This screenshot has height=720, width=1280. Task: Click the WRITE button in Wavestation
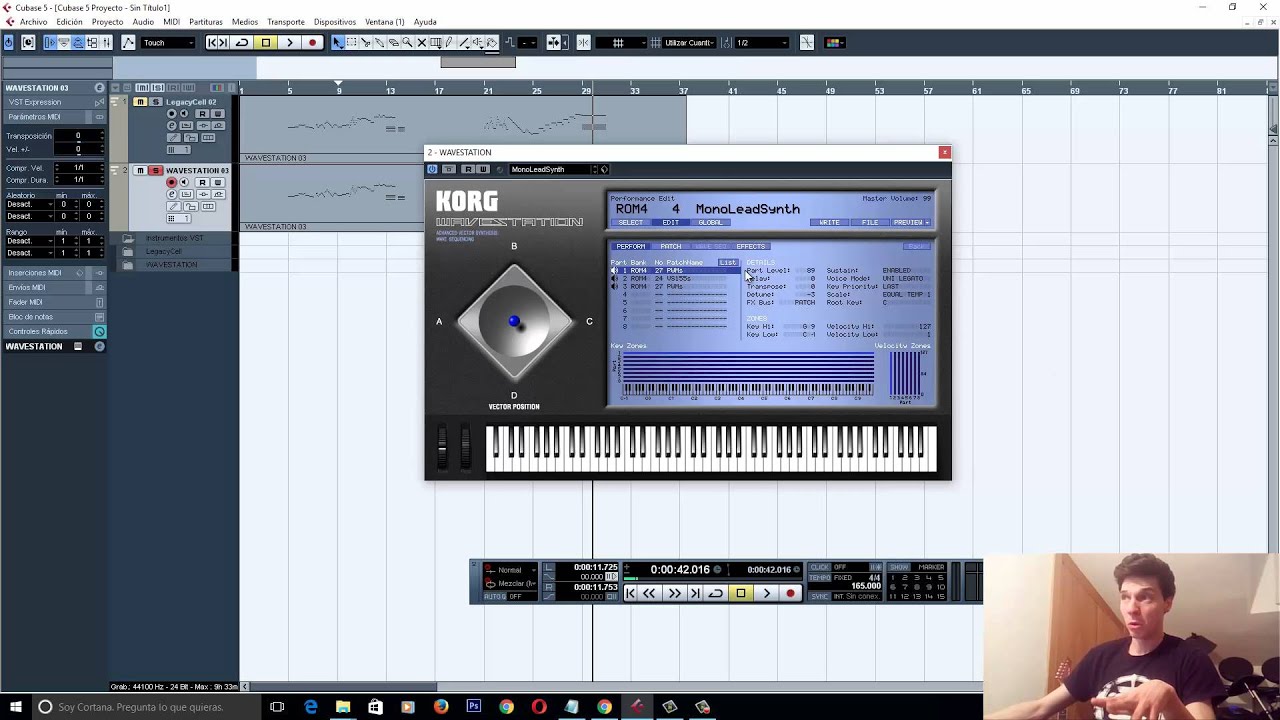click(829, 222)
